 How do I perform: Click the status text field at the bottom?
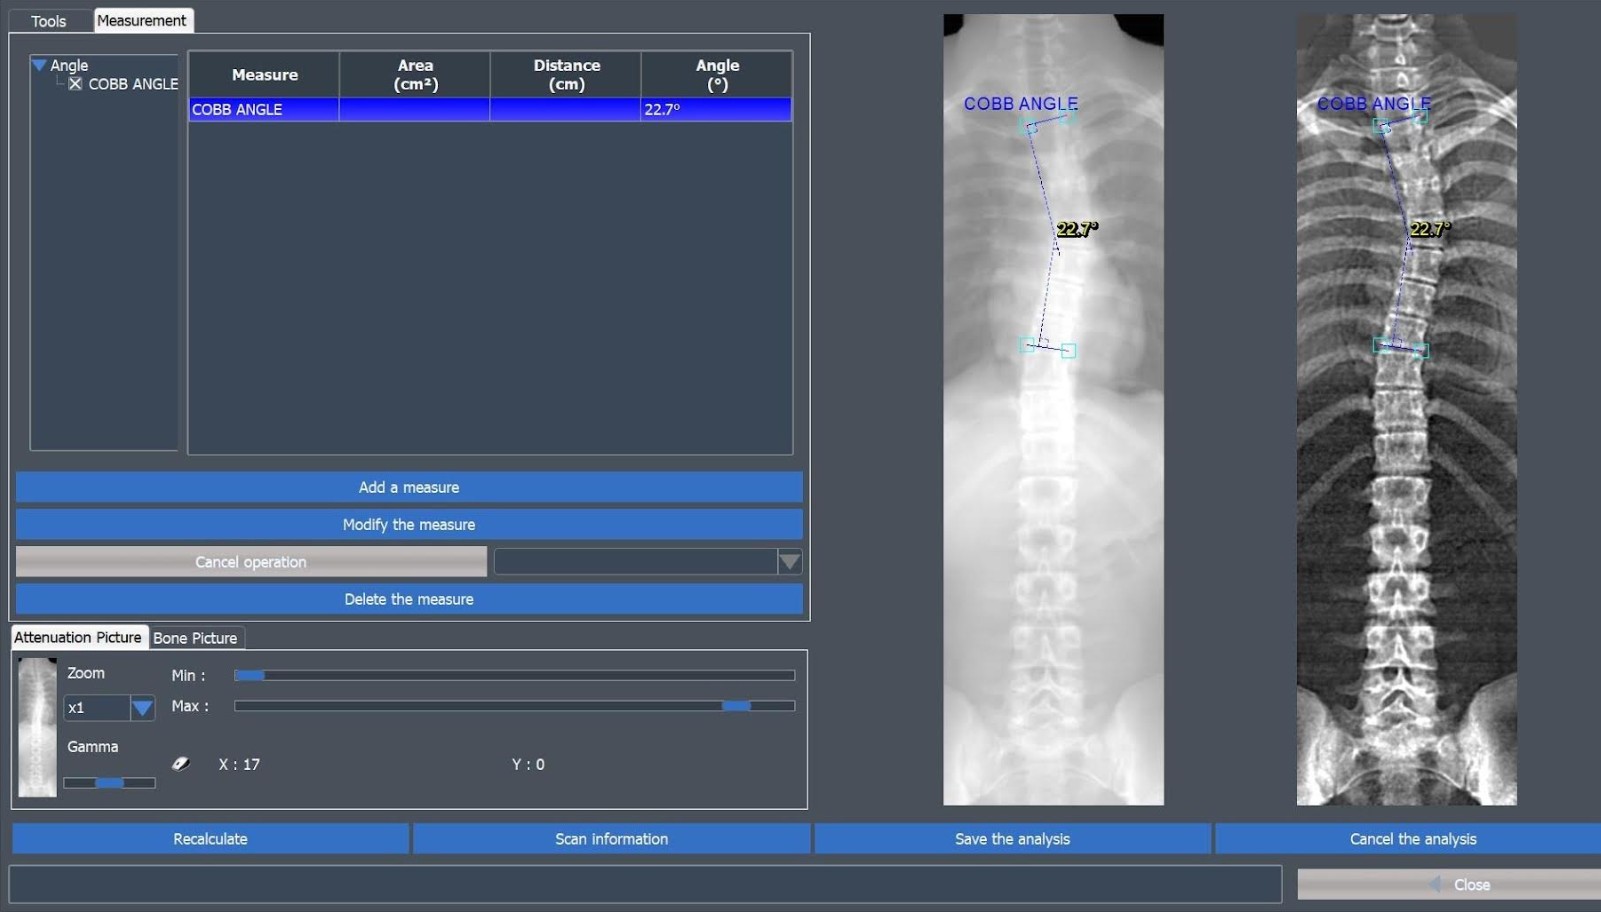pyautogui.click(x=645, y=884)
